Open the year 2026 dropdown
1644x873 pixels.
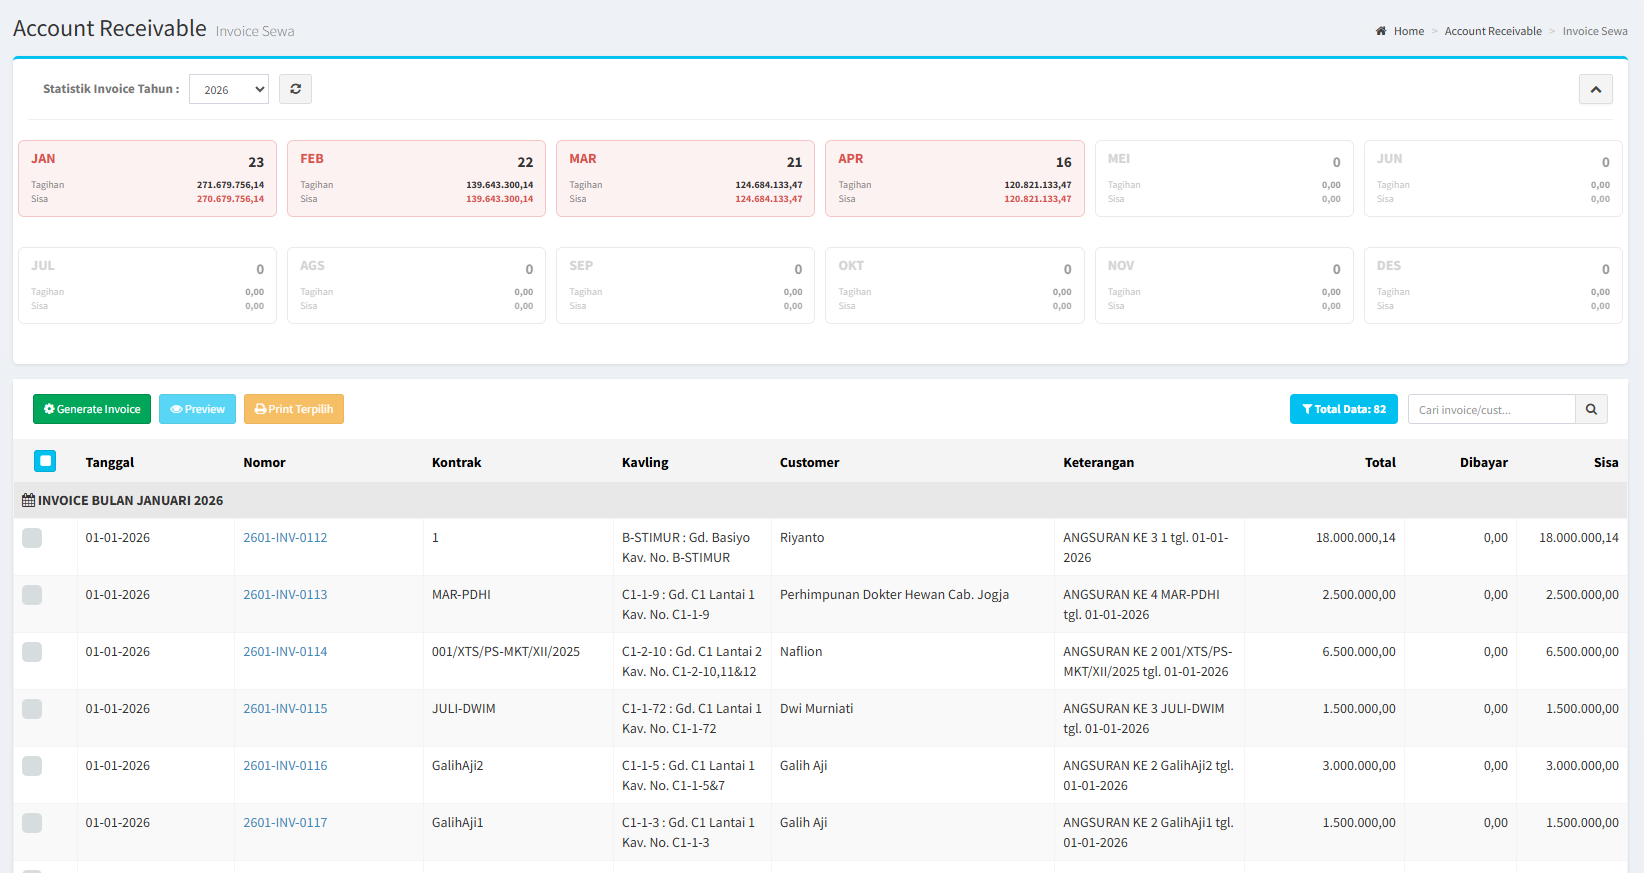[x=229, y=89]
